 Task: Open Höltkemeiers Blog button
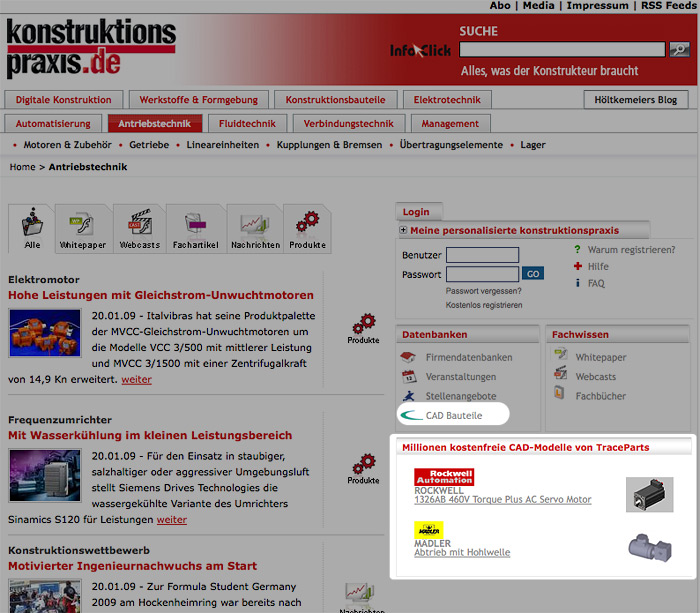pos(636,100)
